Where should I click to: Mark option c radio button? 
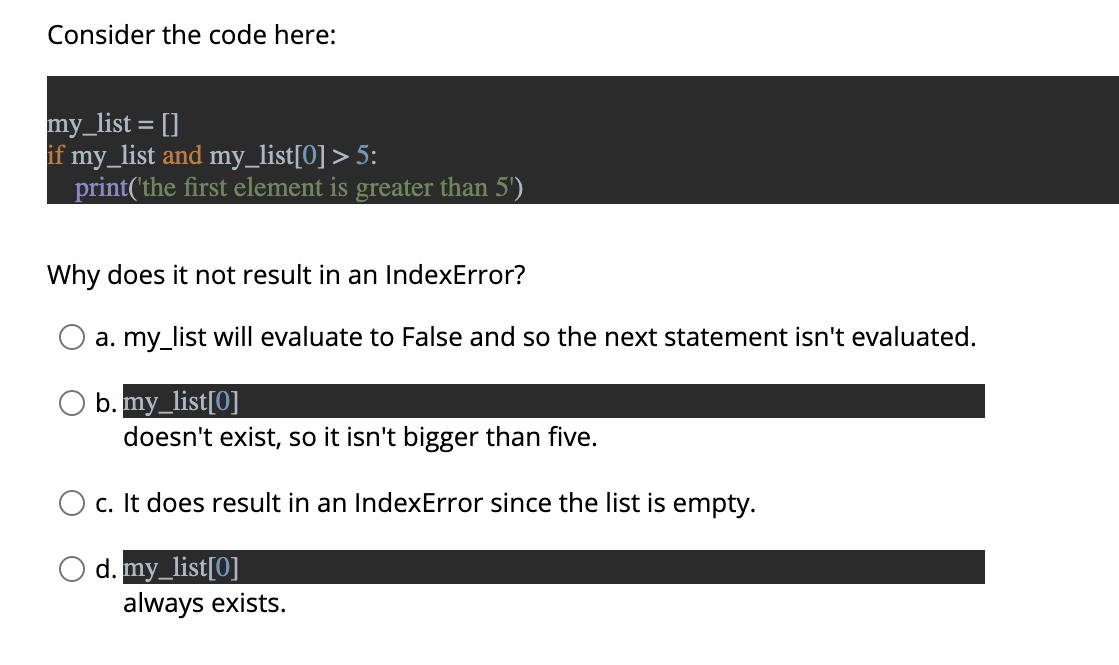[x=71, y=503]
